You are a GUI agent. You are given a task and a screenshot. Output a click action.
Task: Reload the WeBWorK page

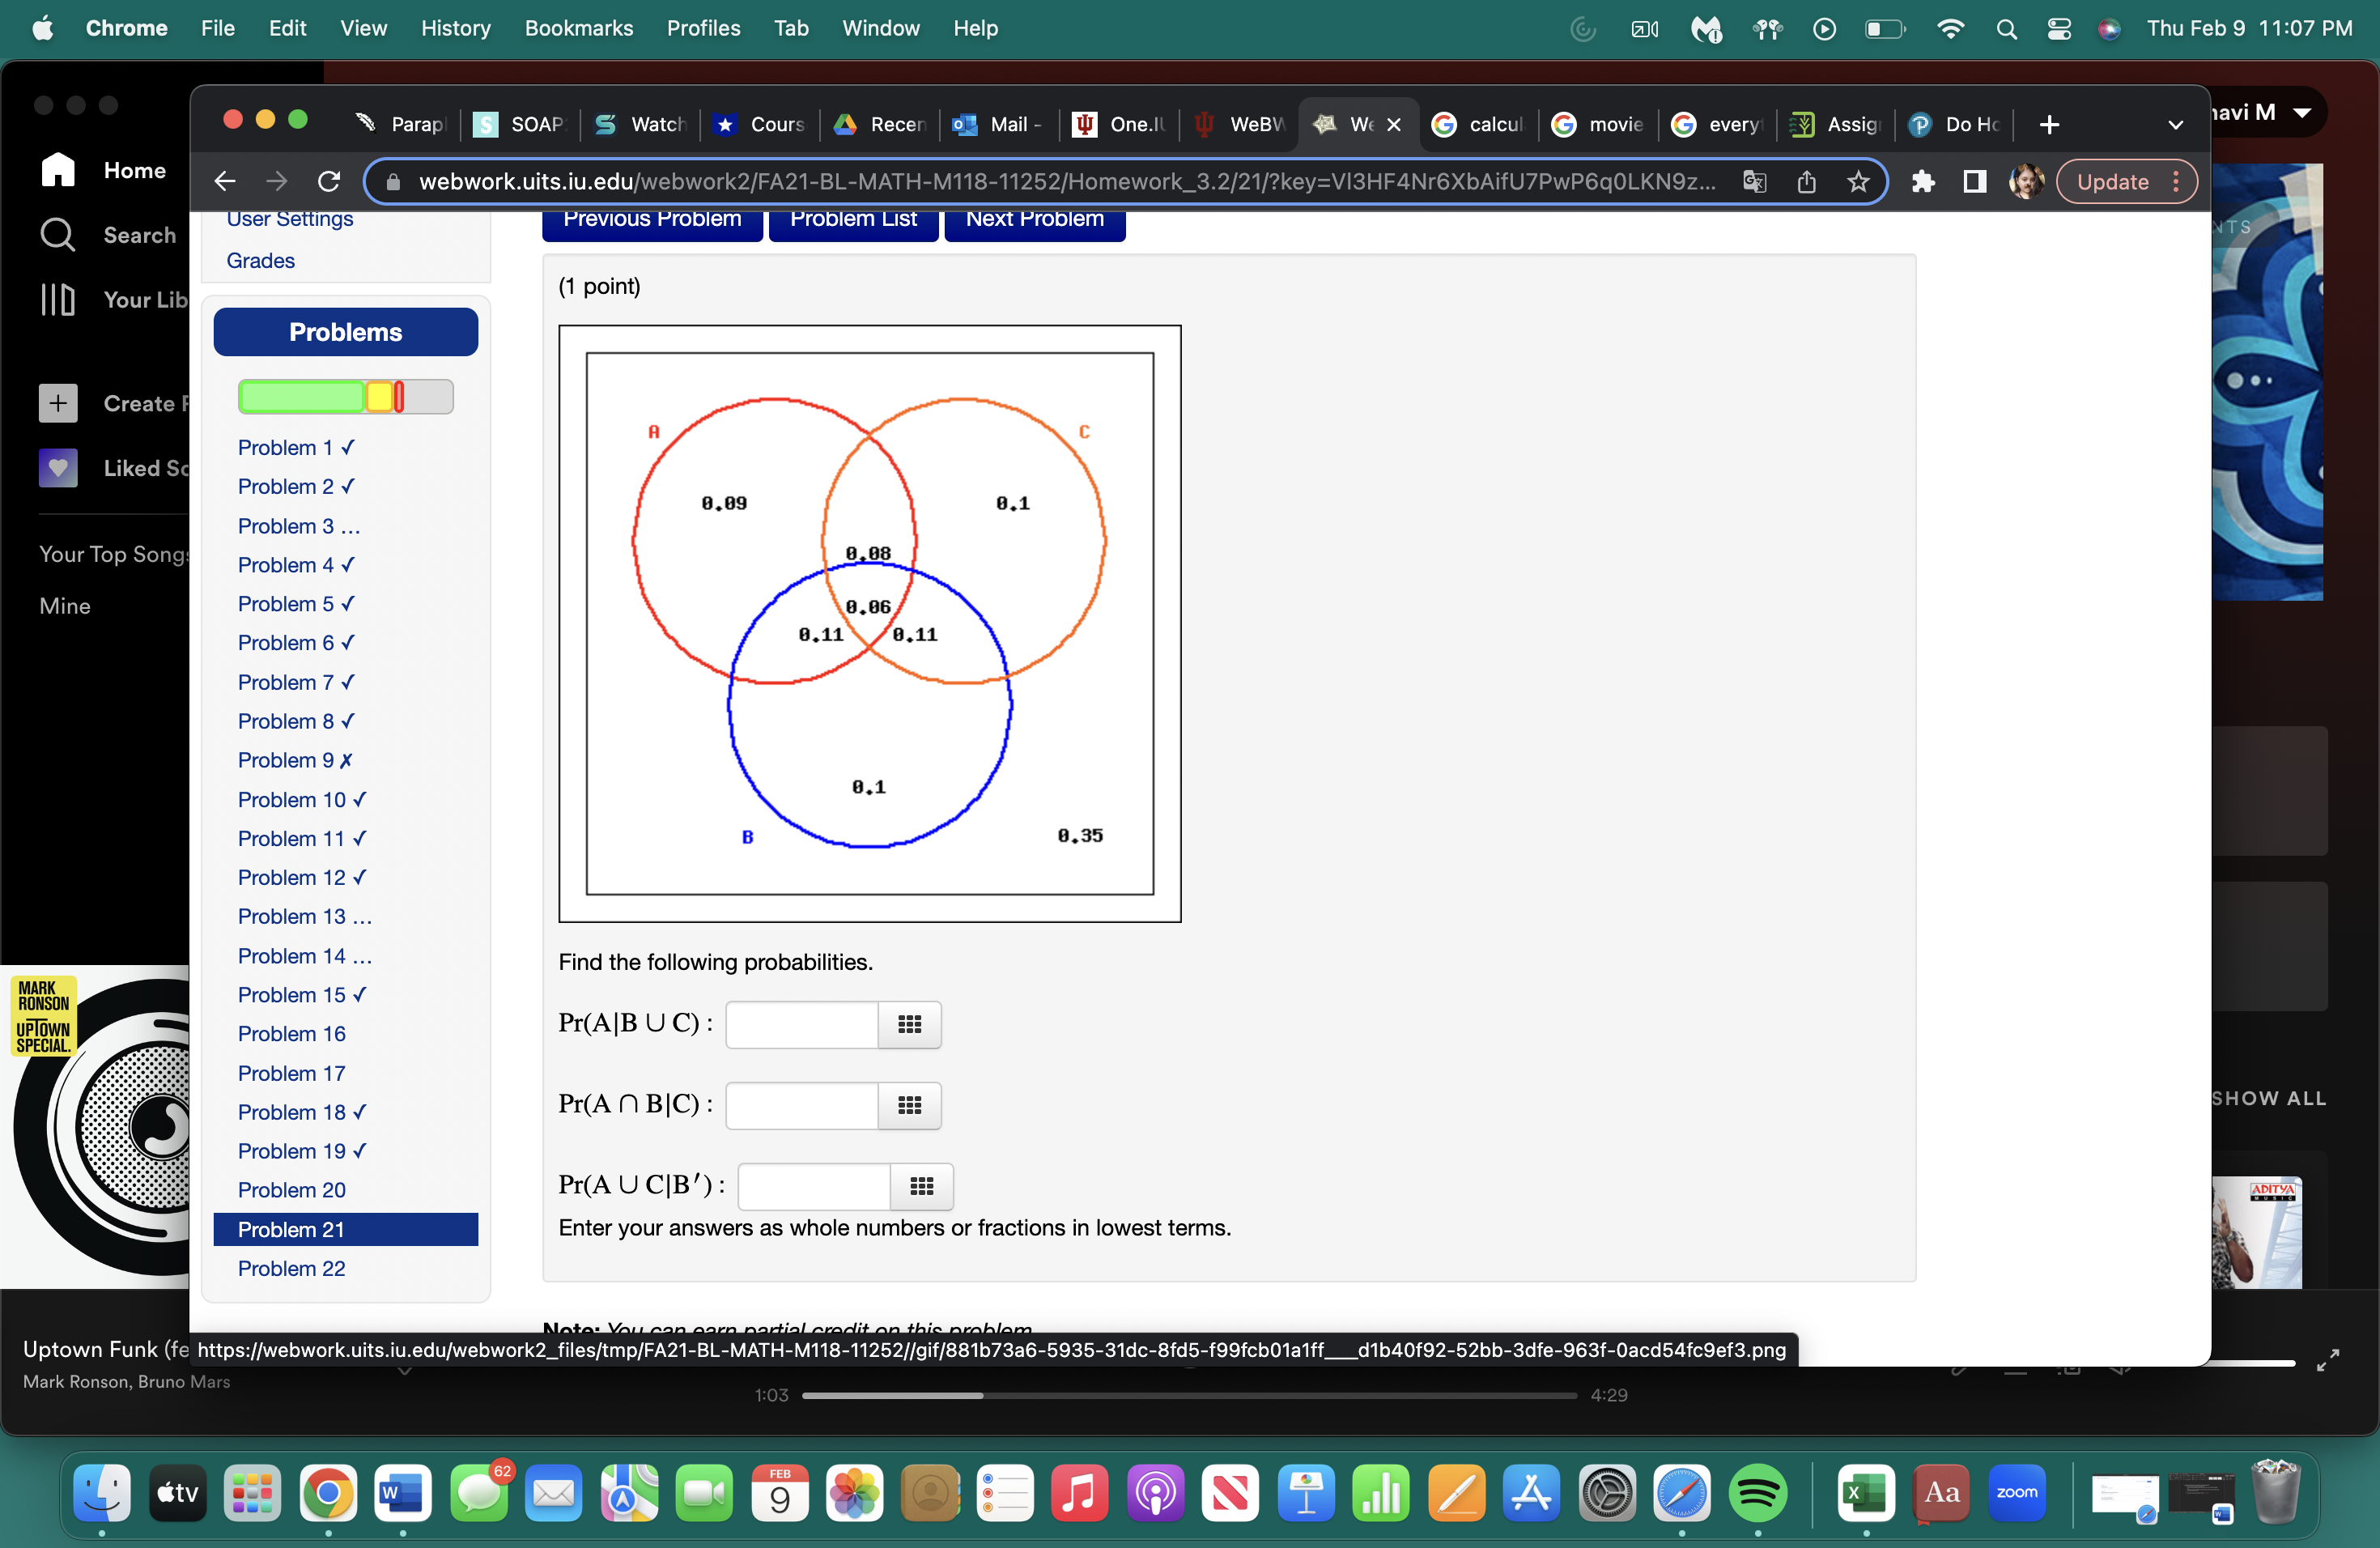coord(328,181)
